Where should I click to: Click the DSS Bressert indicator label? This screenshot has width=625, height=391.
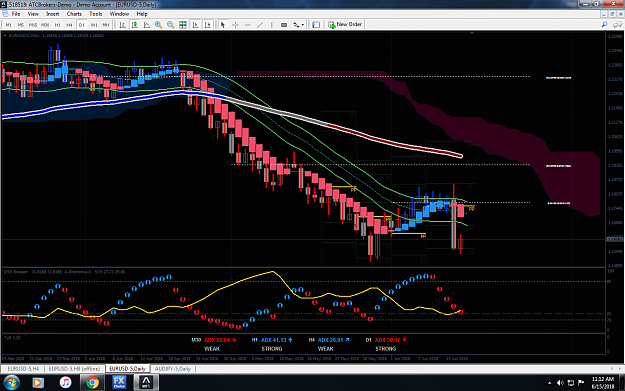16,272
